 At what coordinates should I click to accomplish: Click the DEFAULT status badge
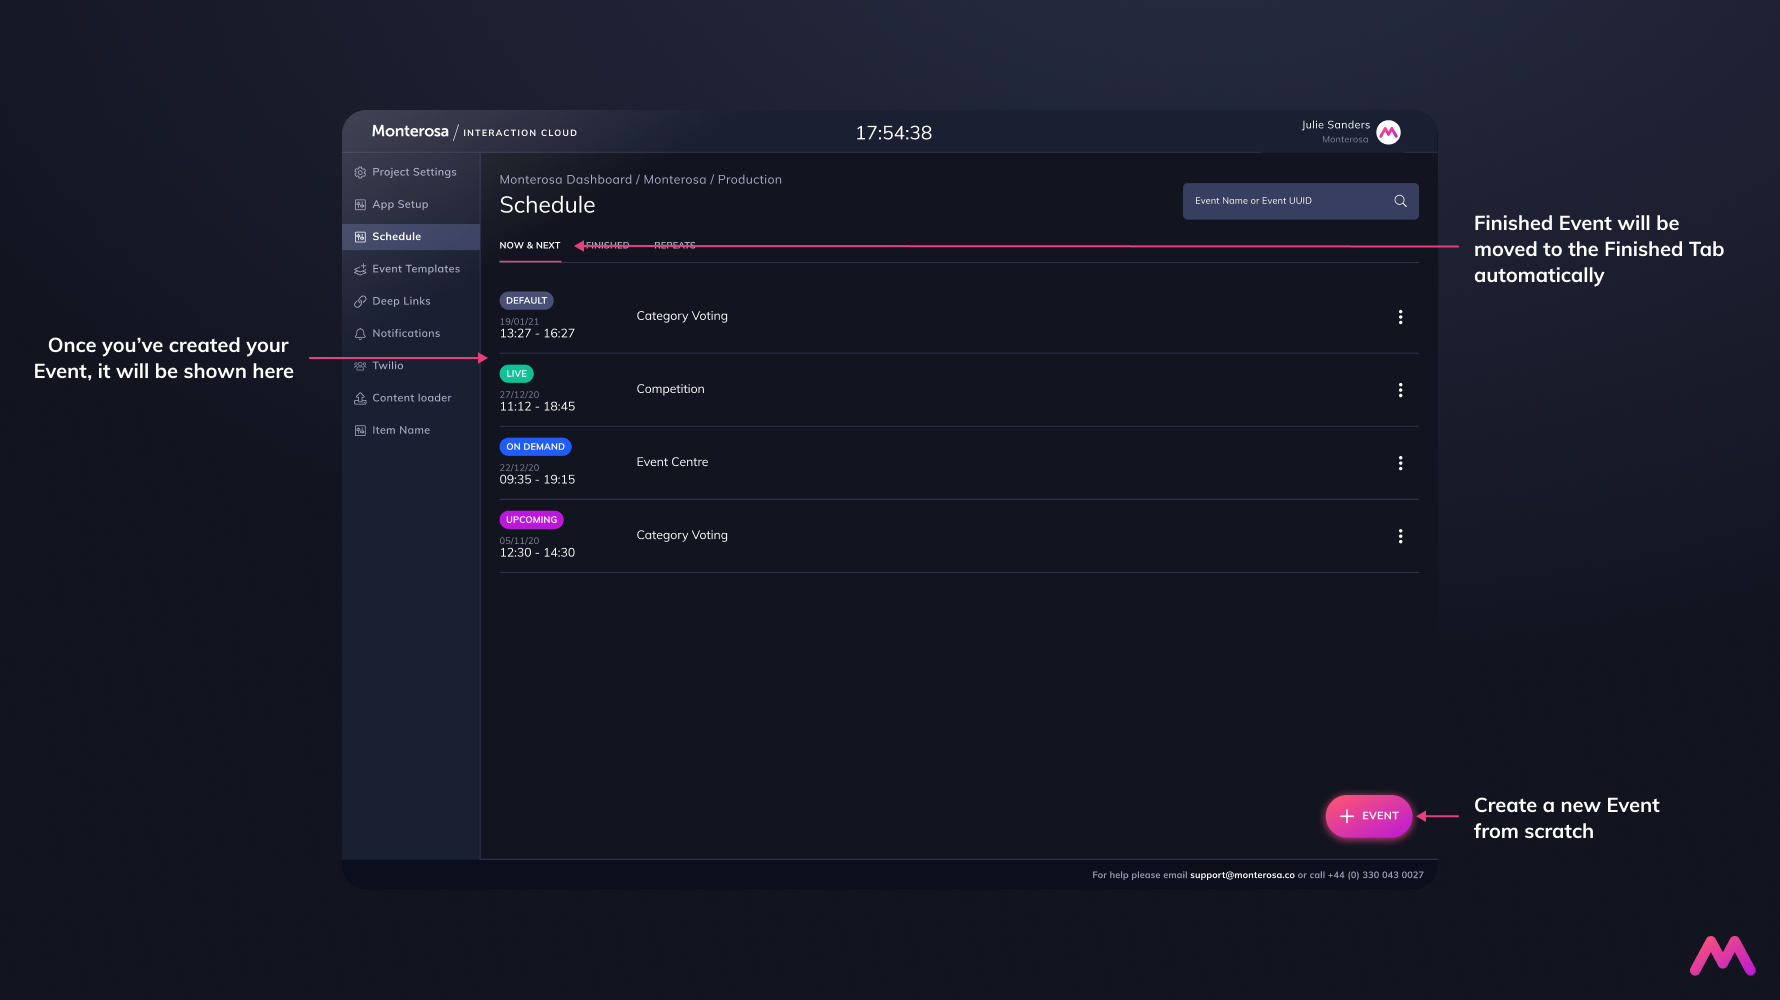coord(526,301)
